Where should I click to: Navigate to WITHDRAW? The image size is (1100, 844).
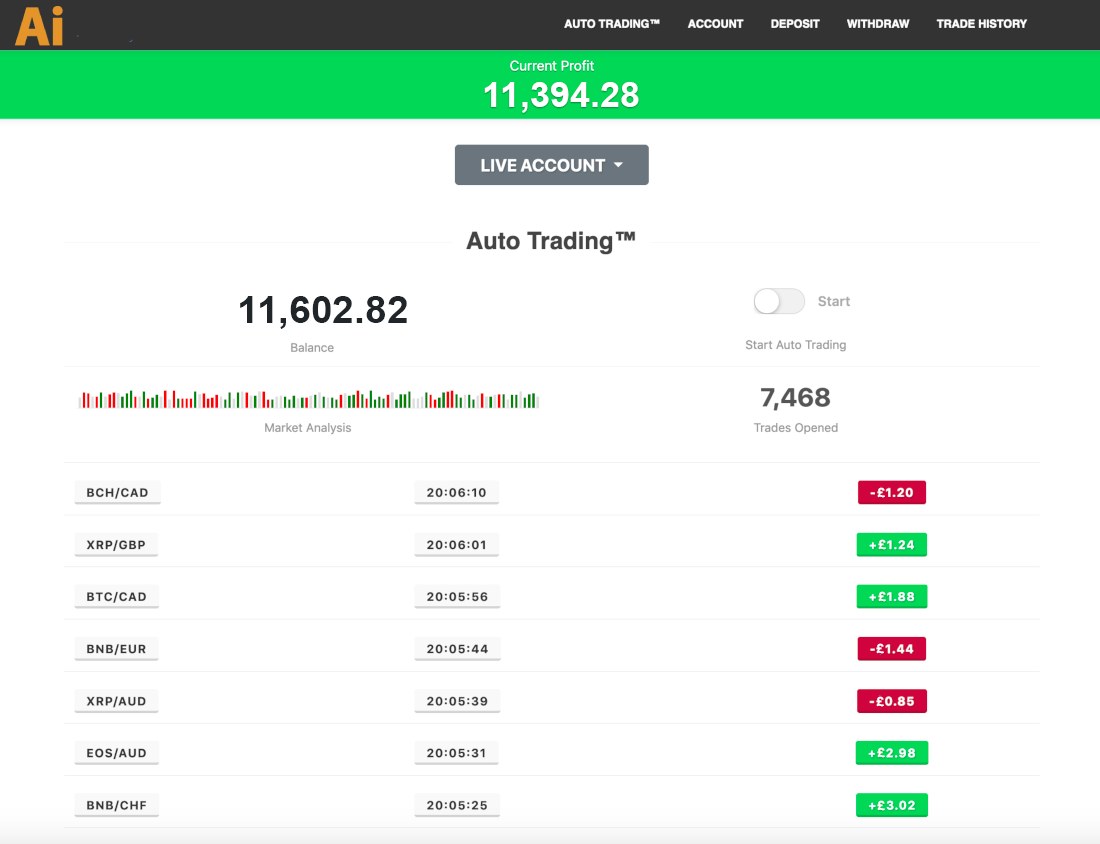[877, 24]
